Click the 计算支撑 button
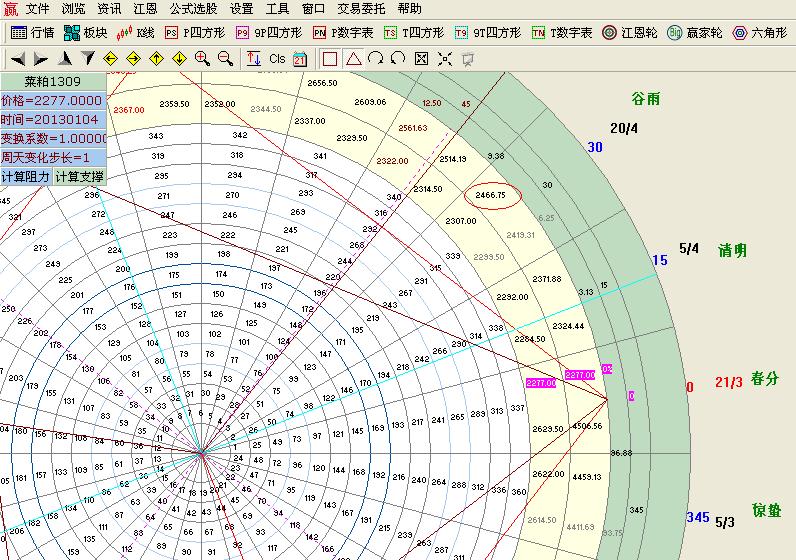 pos(79,176)
